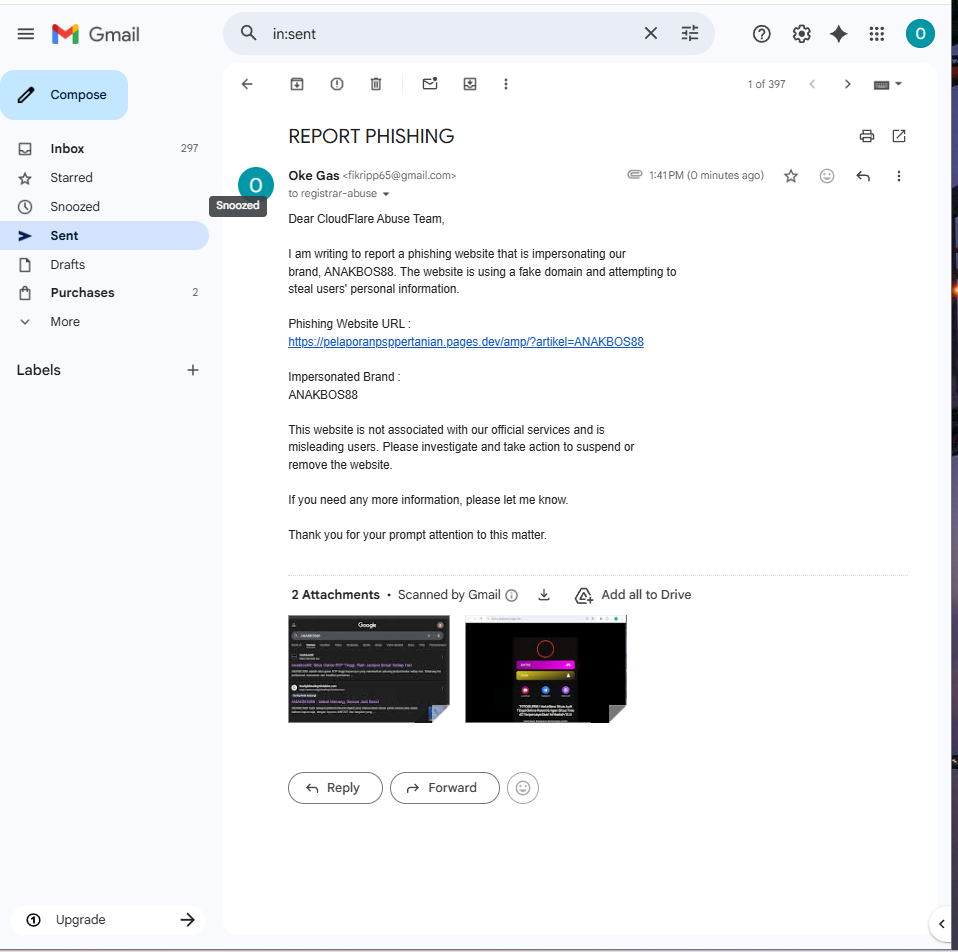View Scanned by Gmail info icon
The width and height of the screenshot is (958, 952).
coord(511,595)
